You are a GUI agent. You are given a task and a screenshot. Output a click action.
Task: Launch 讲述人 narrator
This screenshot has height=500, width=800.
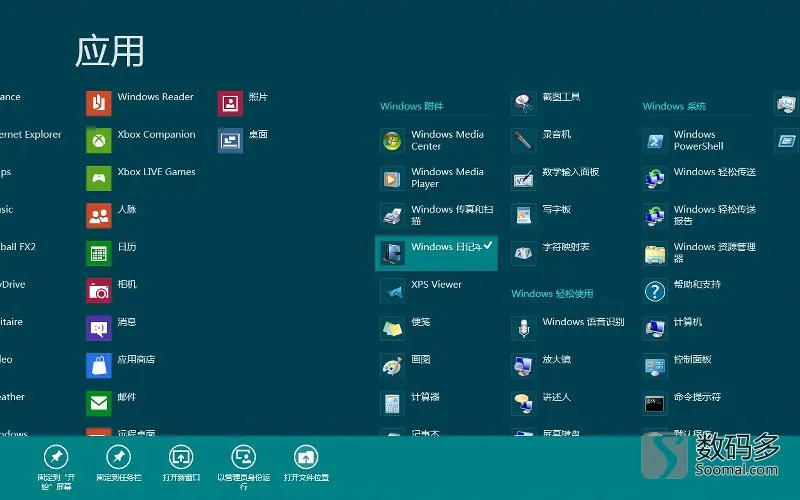point(541,403)
